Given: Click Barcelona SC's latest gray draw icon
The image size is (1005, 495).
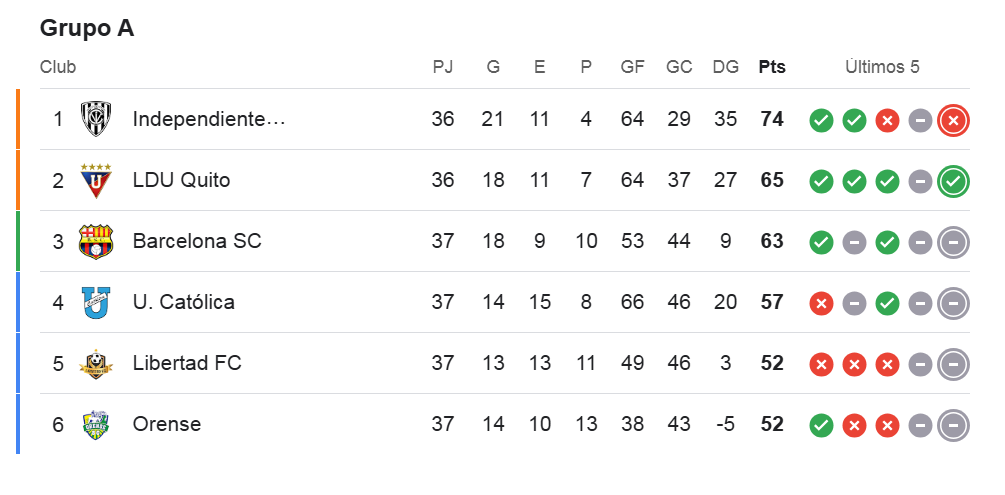Looking at the screenshot, I should 953,243.
